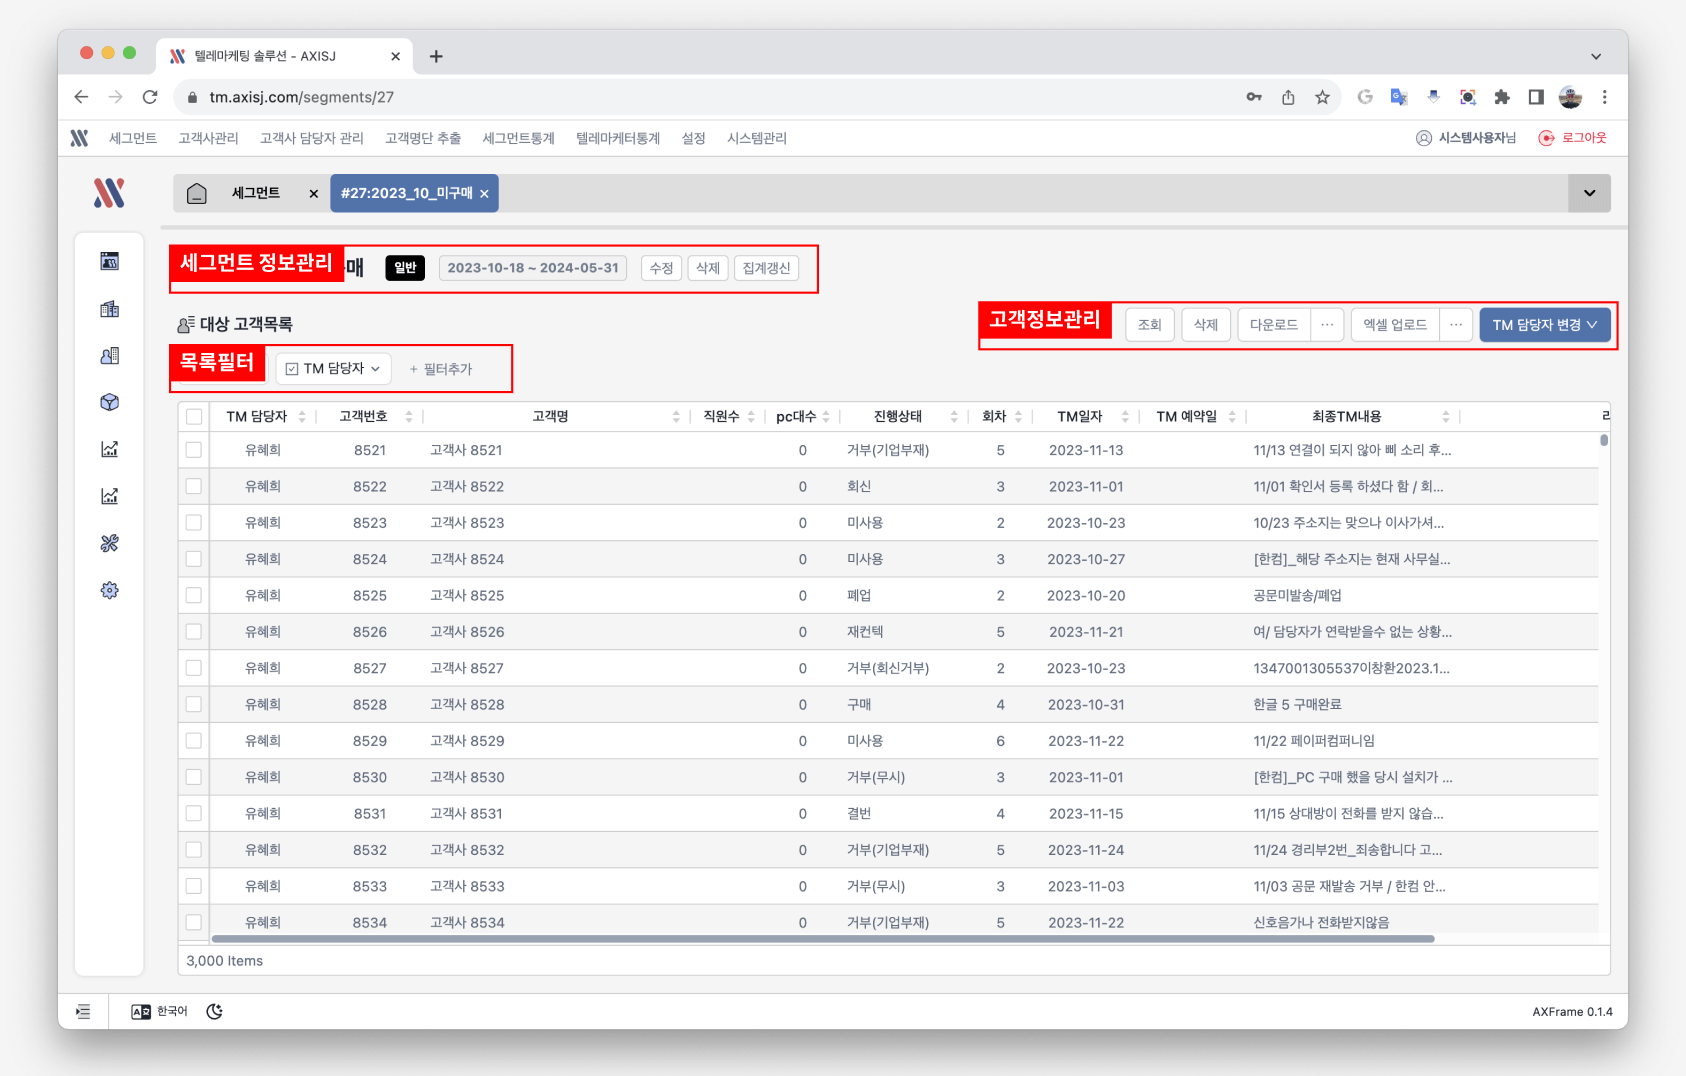
Task: Bookmark this page with star icon
Action: point(1322,97)
